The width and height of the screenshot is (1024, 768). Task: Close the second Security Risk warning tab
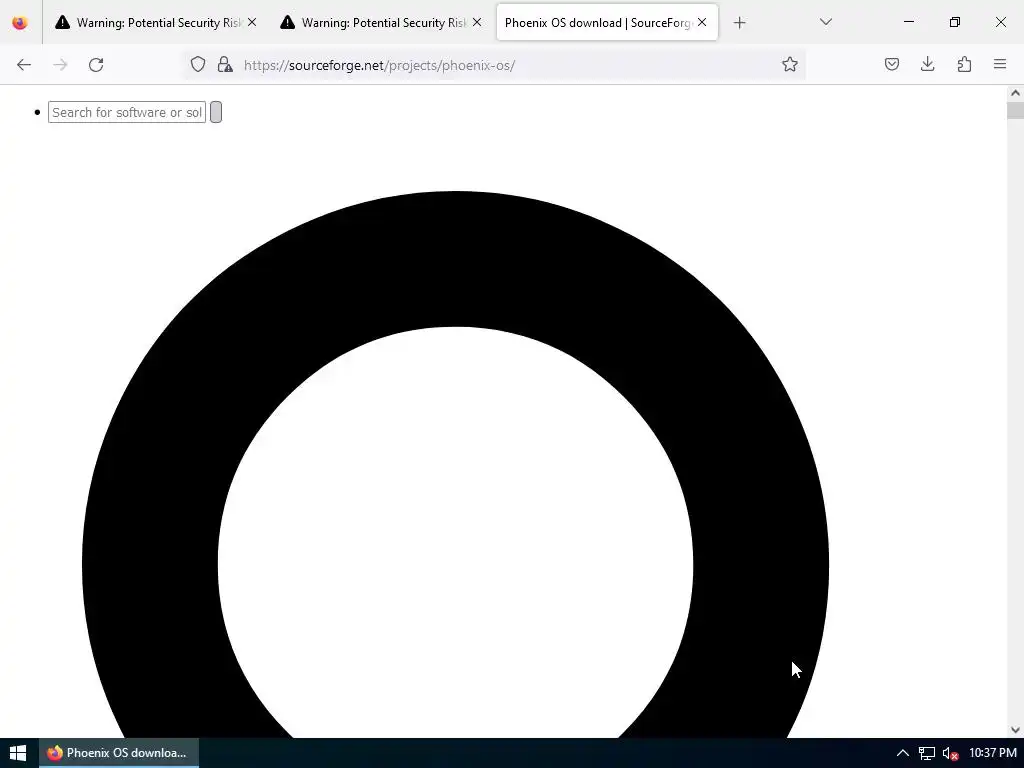point(477,22)
